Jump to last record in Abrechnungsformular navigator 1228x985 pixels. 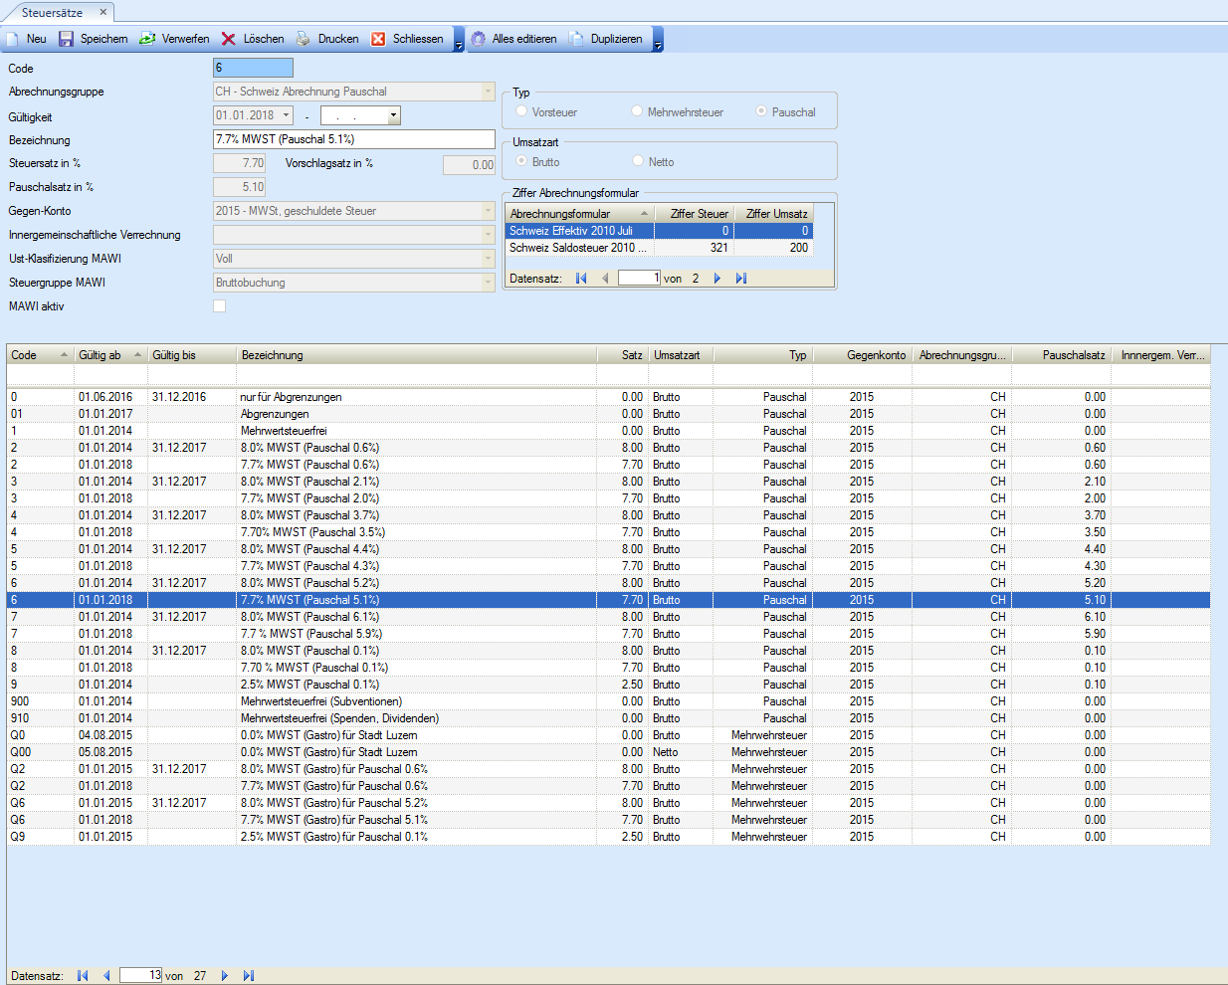point(741,278)
